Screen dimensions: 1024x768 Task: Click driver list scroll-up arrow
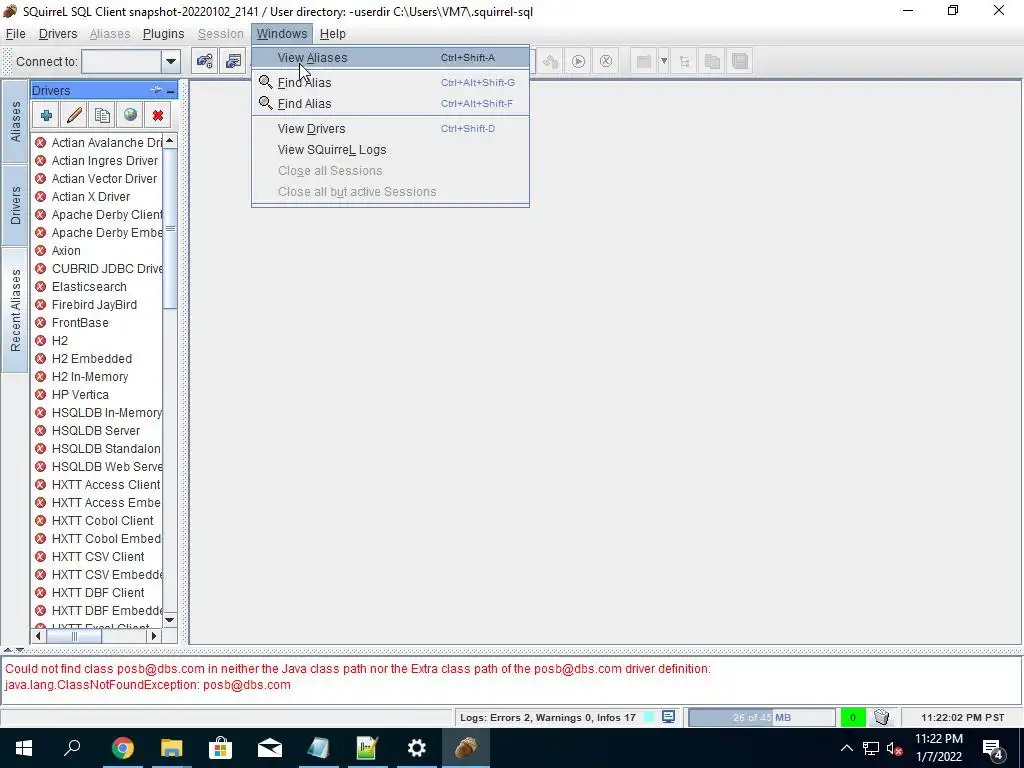pyautogui.click(x=170, y=141)
